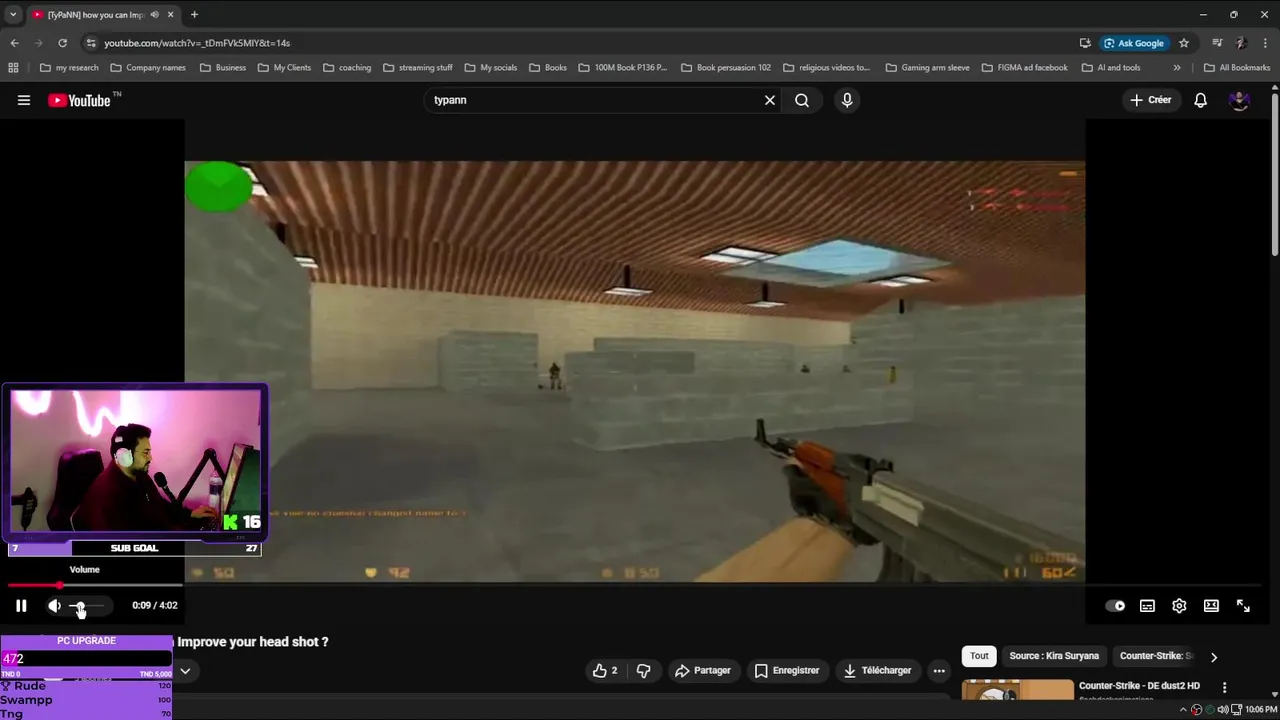Open the Chrome profile avatar
Viewport: 1280px width, 720px height.
1241,43
